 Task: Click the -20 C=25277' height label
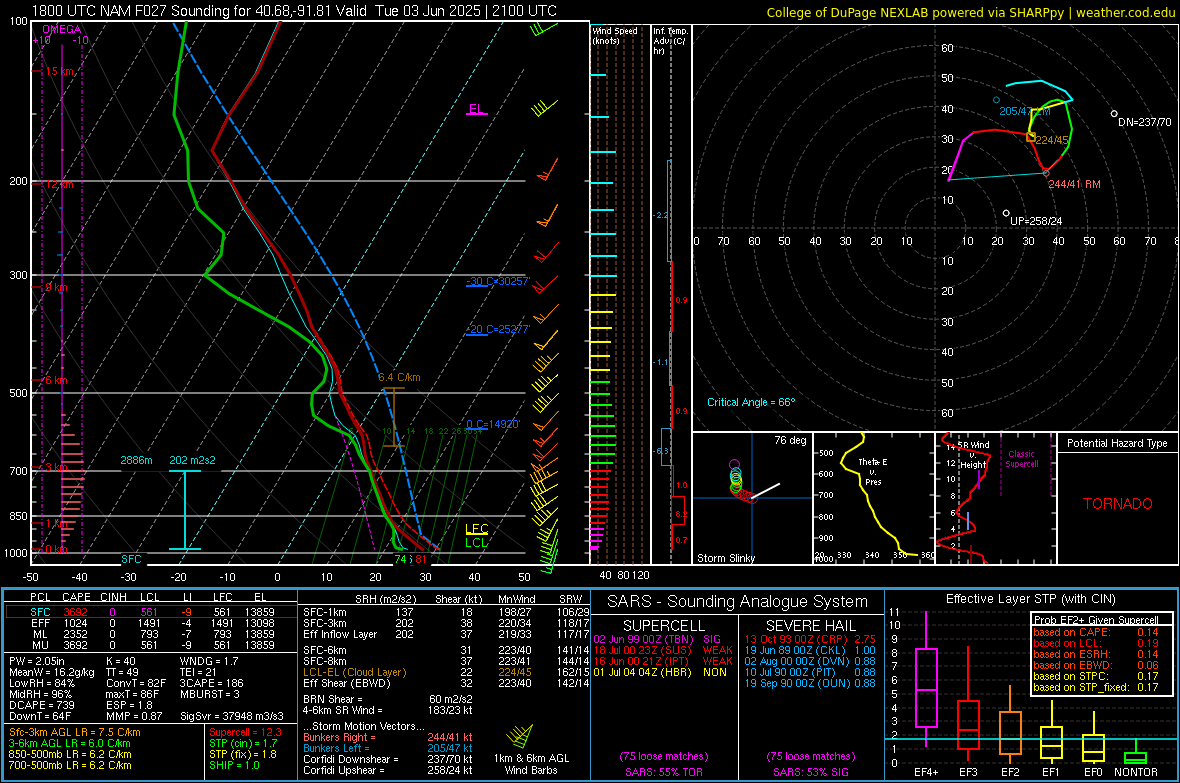coord(497,329)
